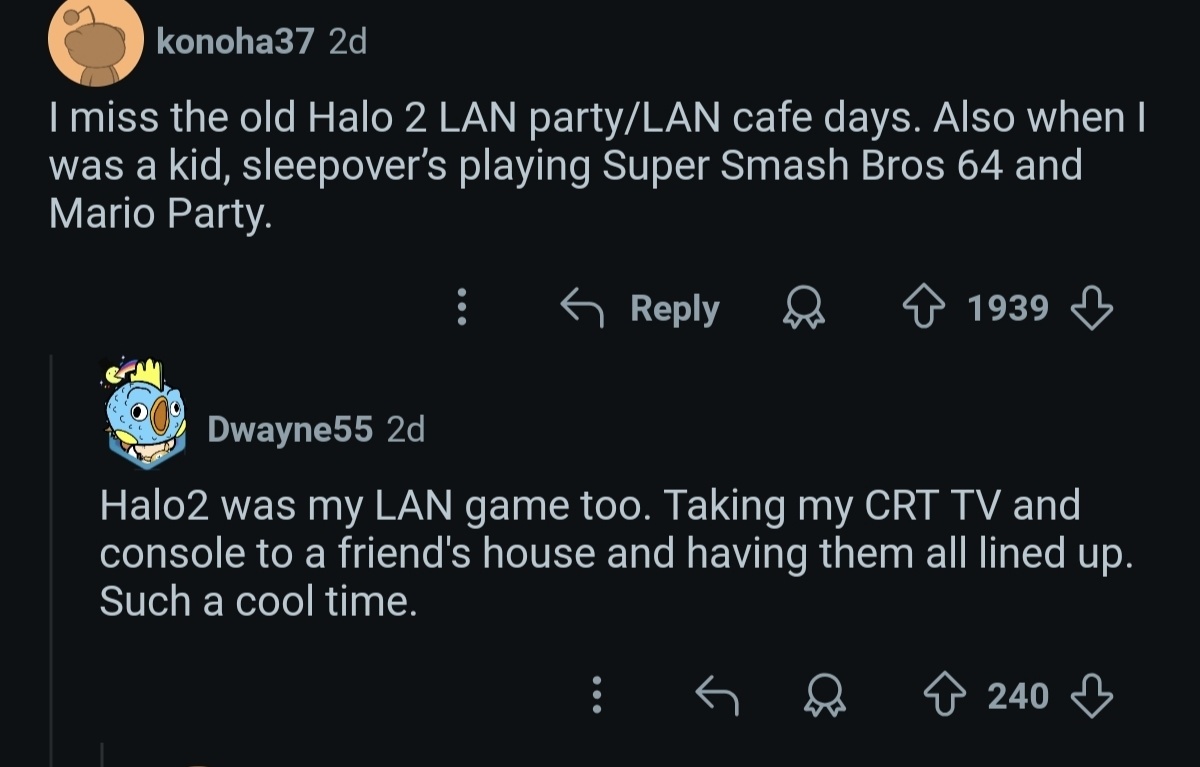1200x767 pixels.
Task: Downvote Dwayne55's comment
Action: [1091, 694]
